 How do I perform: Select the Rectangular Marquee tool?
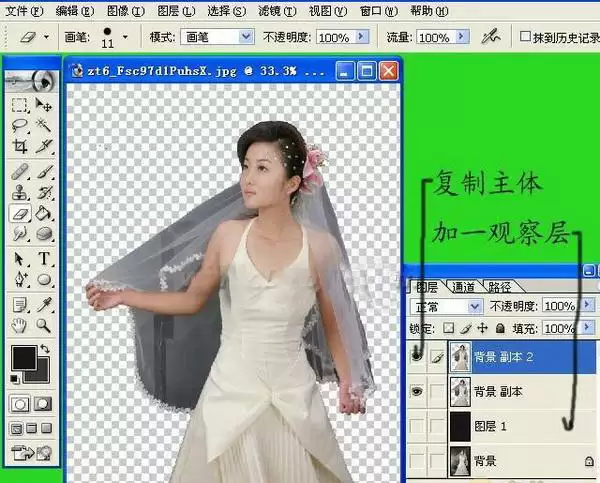coord(19,104)
